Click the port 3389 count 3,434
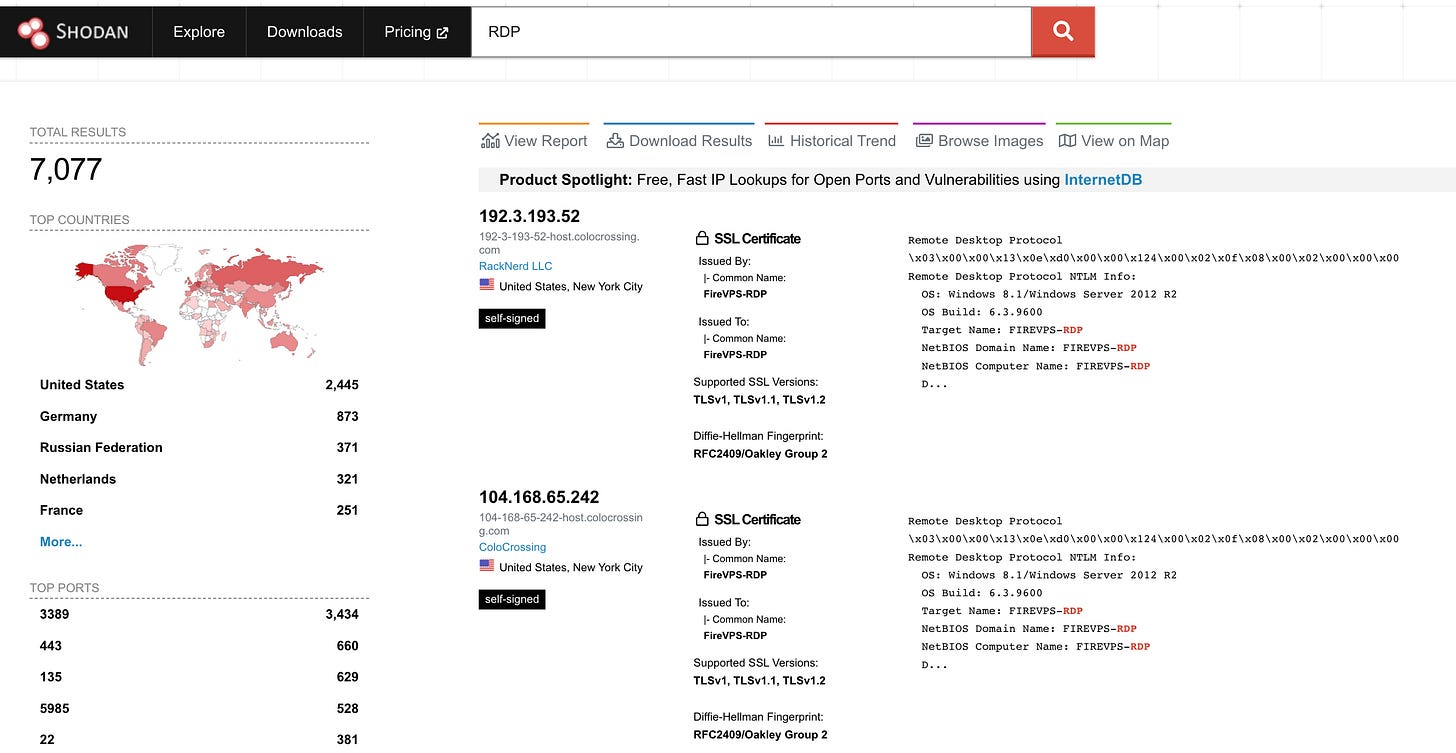This screenshot has width=1456, height=753. click(x=342, y=614)
